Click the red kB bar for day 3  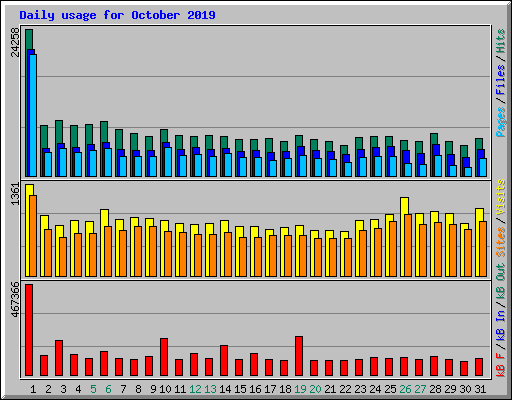[x=59, y=358]
